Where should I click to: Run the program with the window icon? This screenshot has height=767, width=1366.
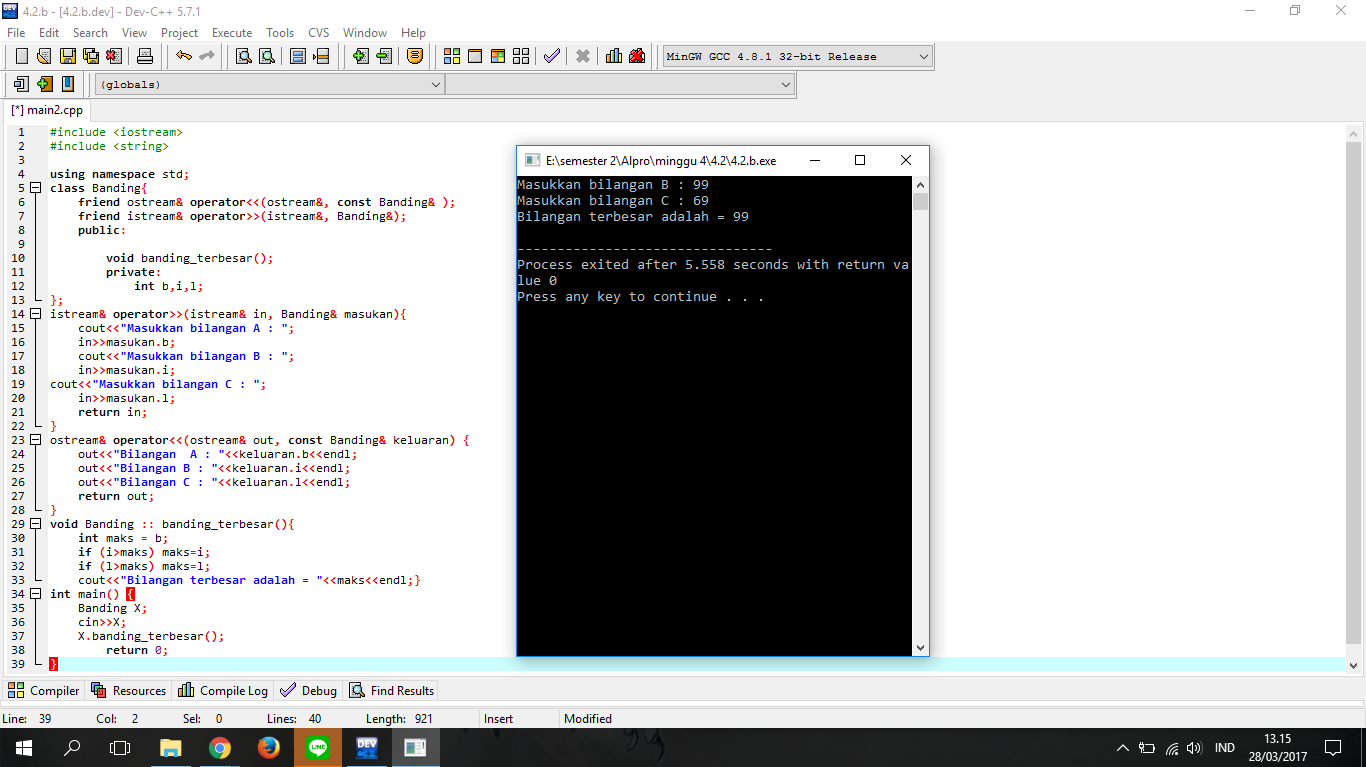(x=475, y=56)
